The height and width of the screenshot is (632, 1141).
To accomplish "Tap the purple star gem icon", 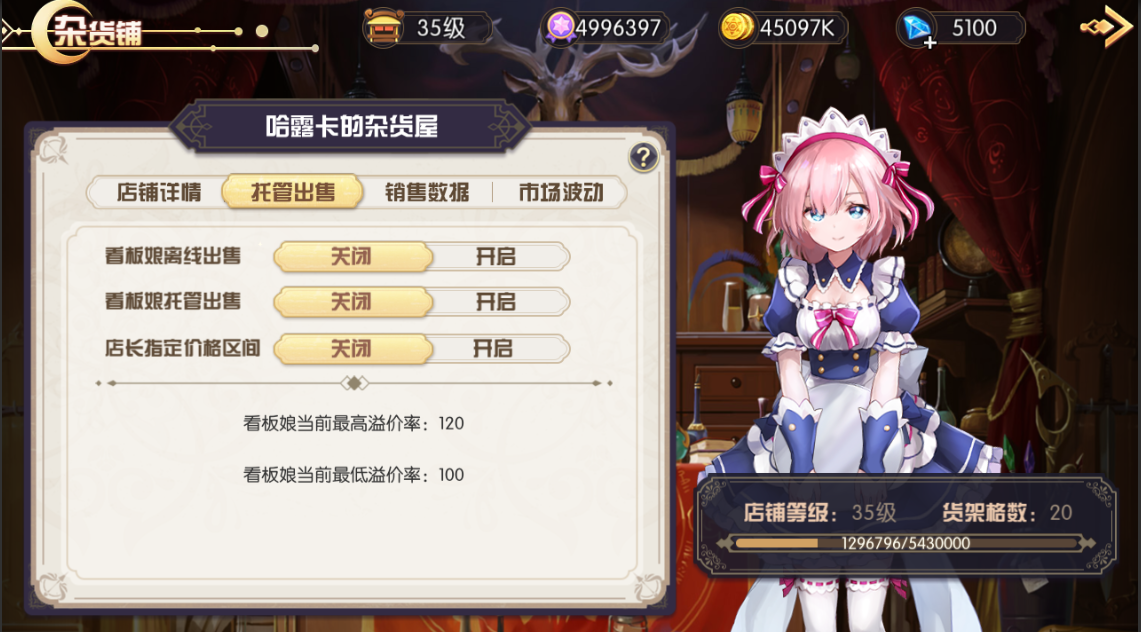I will [560, 28].
